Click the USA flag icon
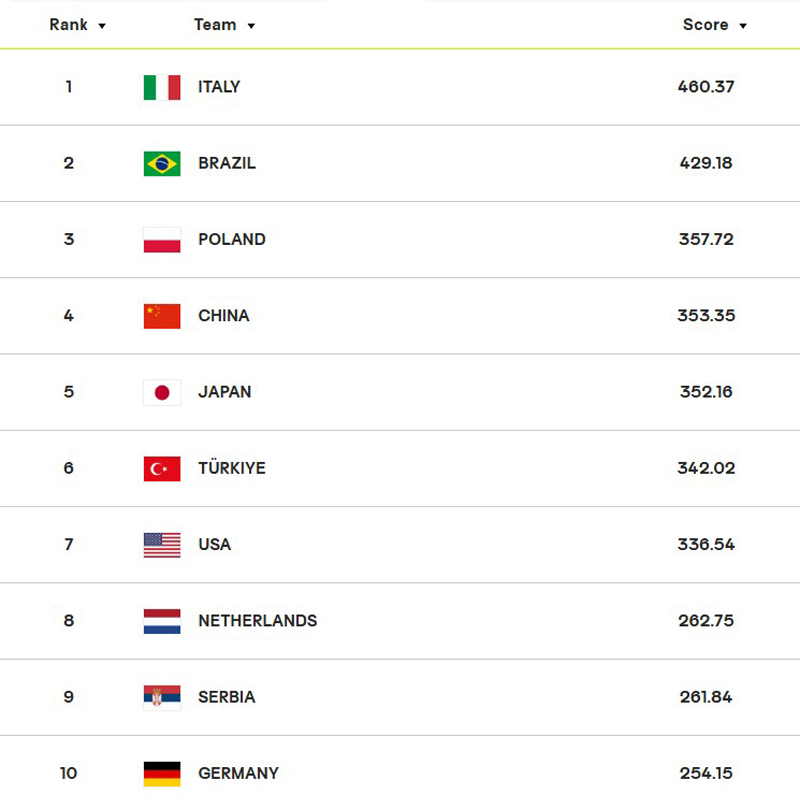 pyautogui.click(x=162, y=545)
